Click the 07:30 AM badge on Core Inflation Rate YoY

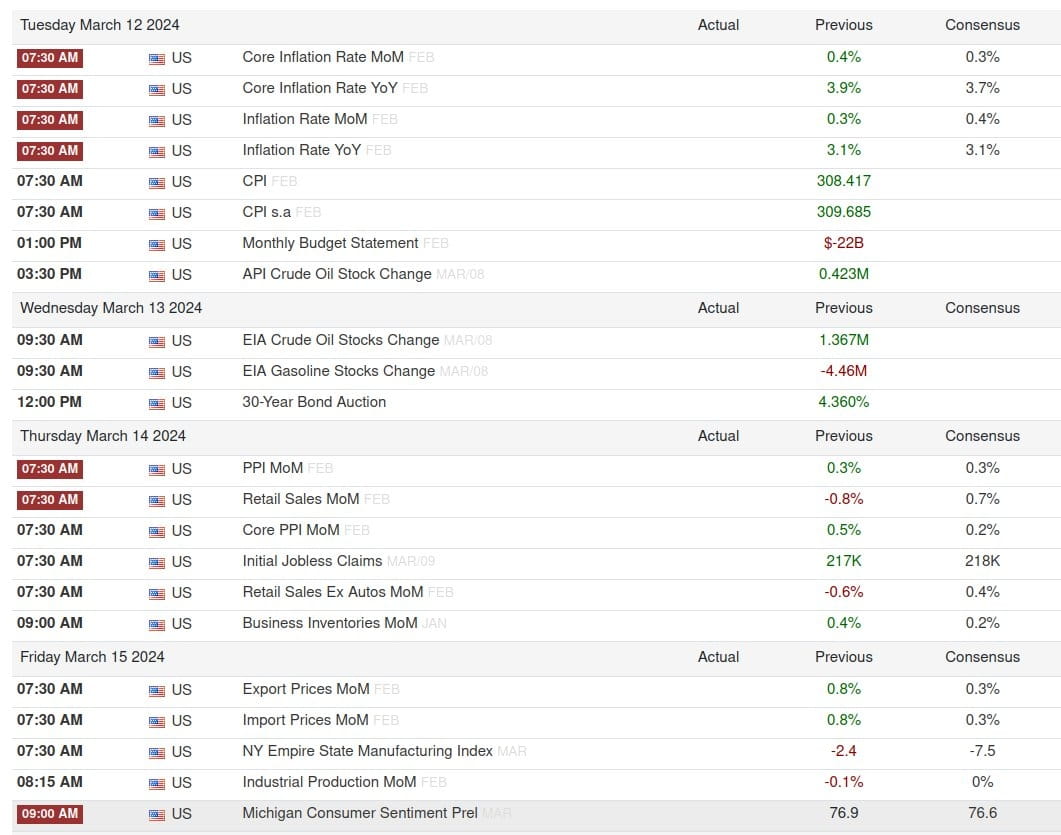49,90
